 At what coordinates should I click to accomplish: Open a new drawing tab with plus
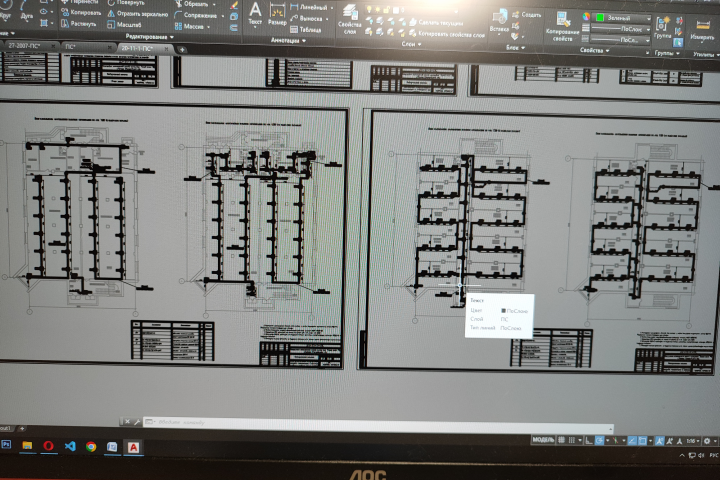182,50
